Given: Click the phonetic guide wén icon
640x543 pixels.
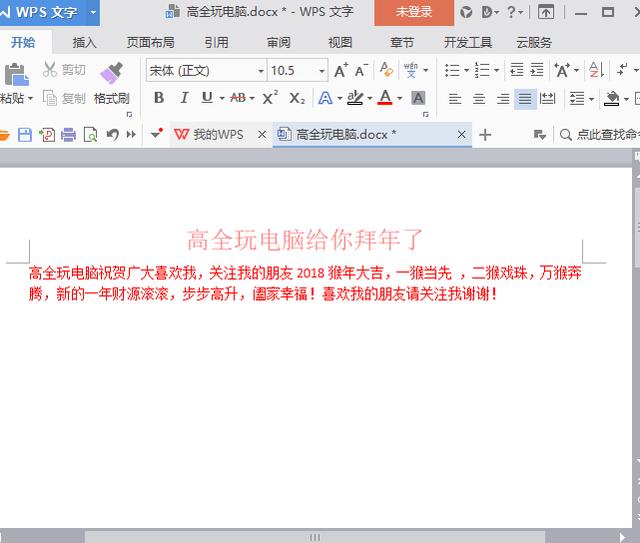Looking at the screenshot, I should tap(411, 70).
